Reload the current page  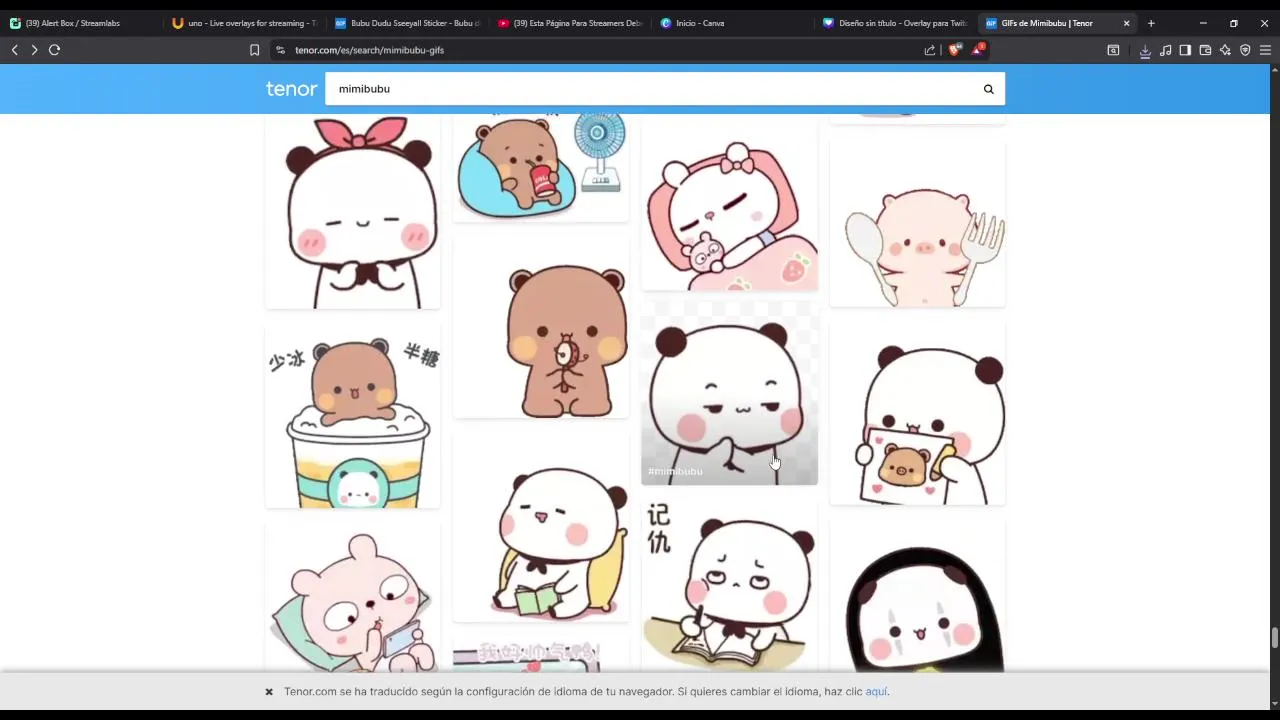55,50
